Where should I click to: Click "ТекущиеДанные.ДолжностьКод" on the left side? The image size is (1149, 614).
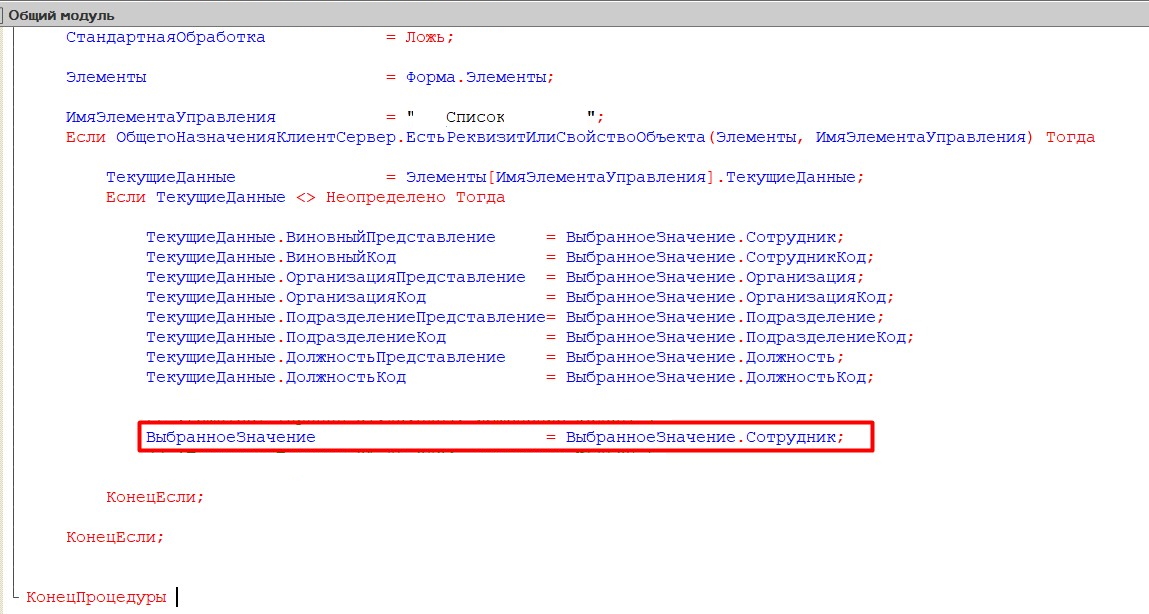[276, 377]
